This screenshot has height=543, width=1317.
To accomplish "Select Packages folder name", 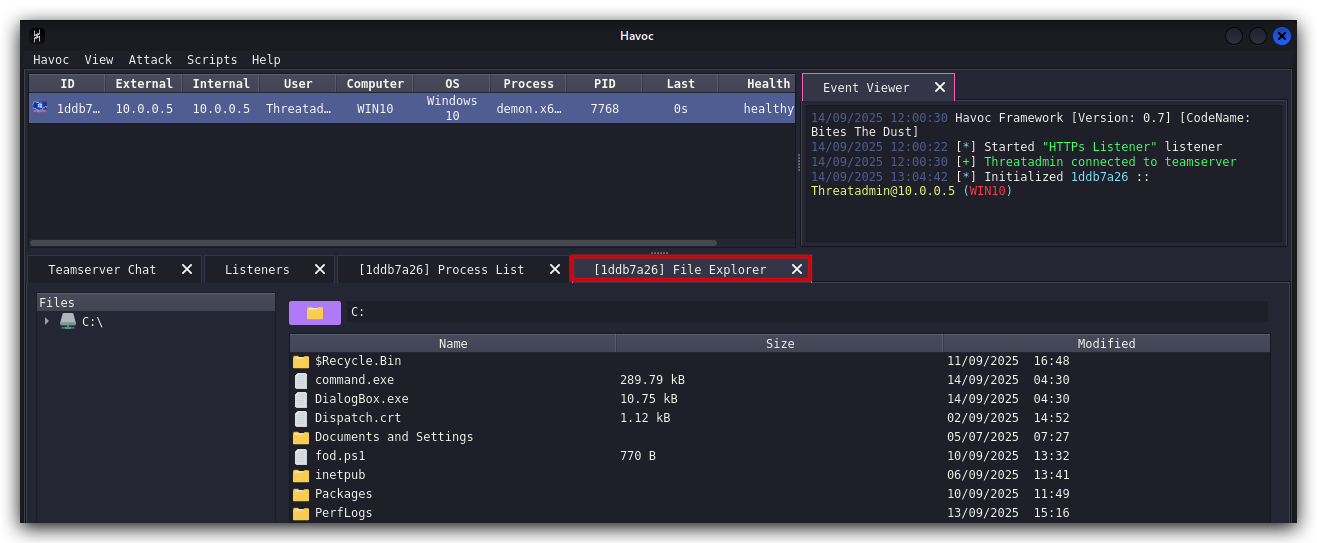I will coord(343,494).
